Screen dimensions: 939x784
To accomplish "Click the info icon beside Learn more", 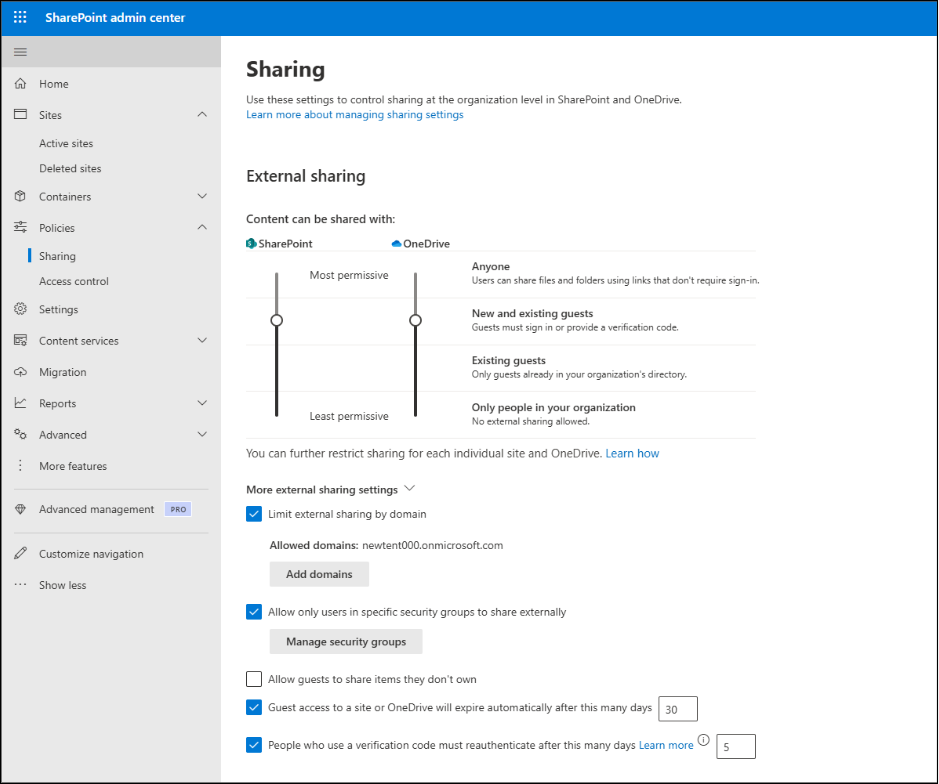I will click(704, 740).
